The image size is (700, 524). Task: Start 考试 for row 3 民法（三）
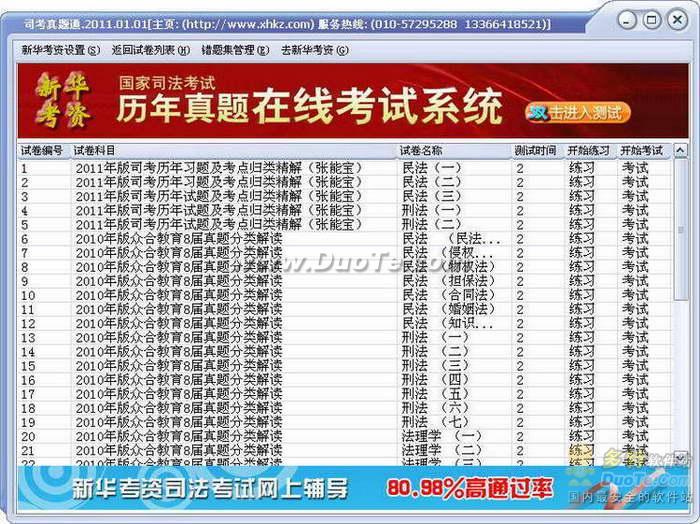pos(634,196)
